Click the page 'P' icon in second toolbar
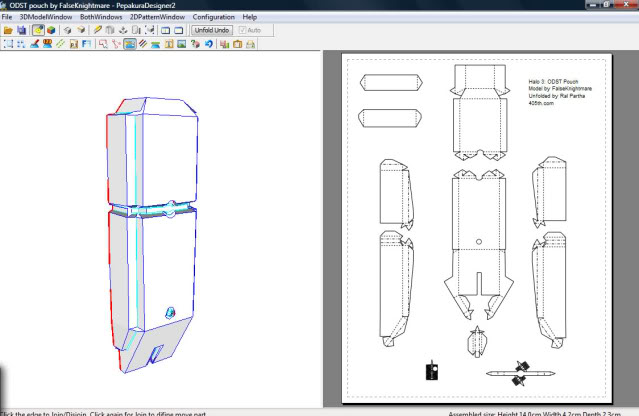639x416 pixels. coord(73,44)
